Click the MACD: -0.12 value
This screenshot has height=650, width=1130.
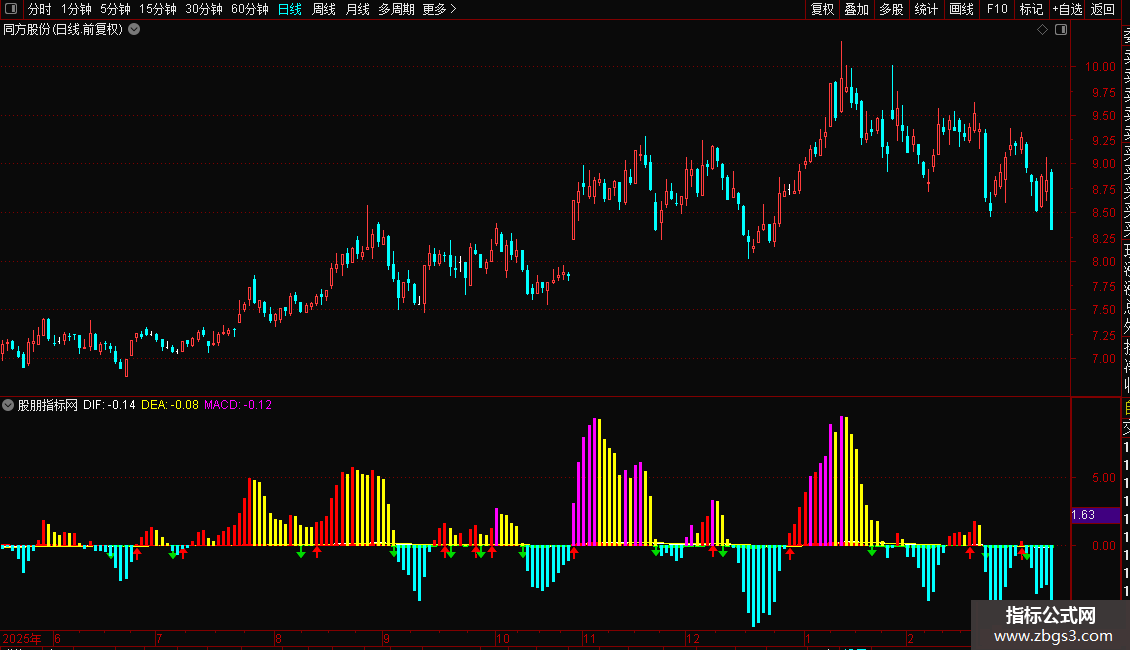tap(238, 405)
